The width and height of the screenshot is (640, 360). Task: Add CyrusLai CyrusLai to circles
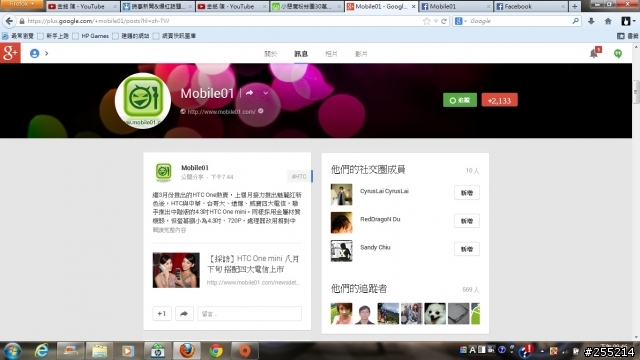pos(467,193)
